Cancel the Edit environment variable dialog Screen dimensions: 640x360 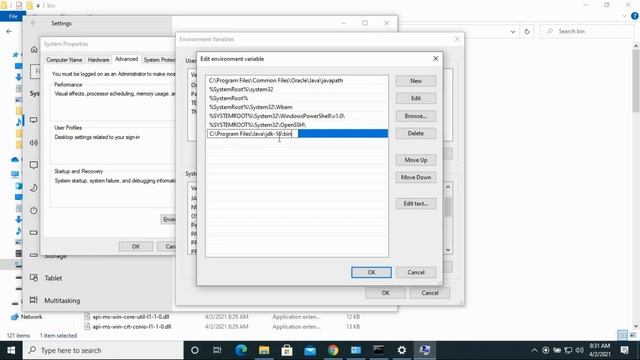[x=416, y=272]
